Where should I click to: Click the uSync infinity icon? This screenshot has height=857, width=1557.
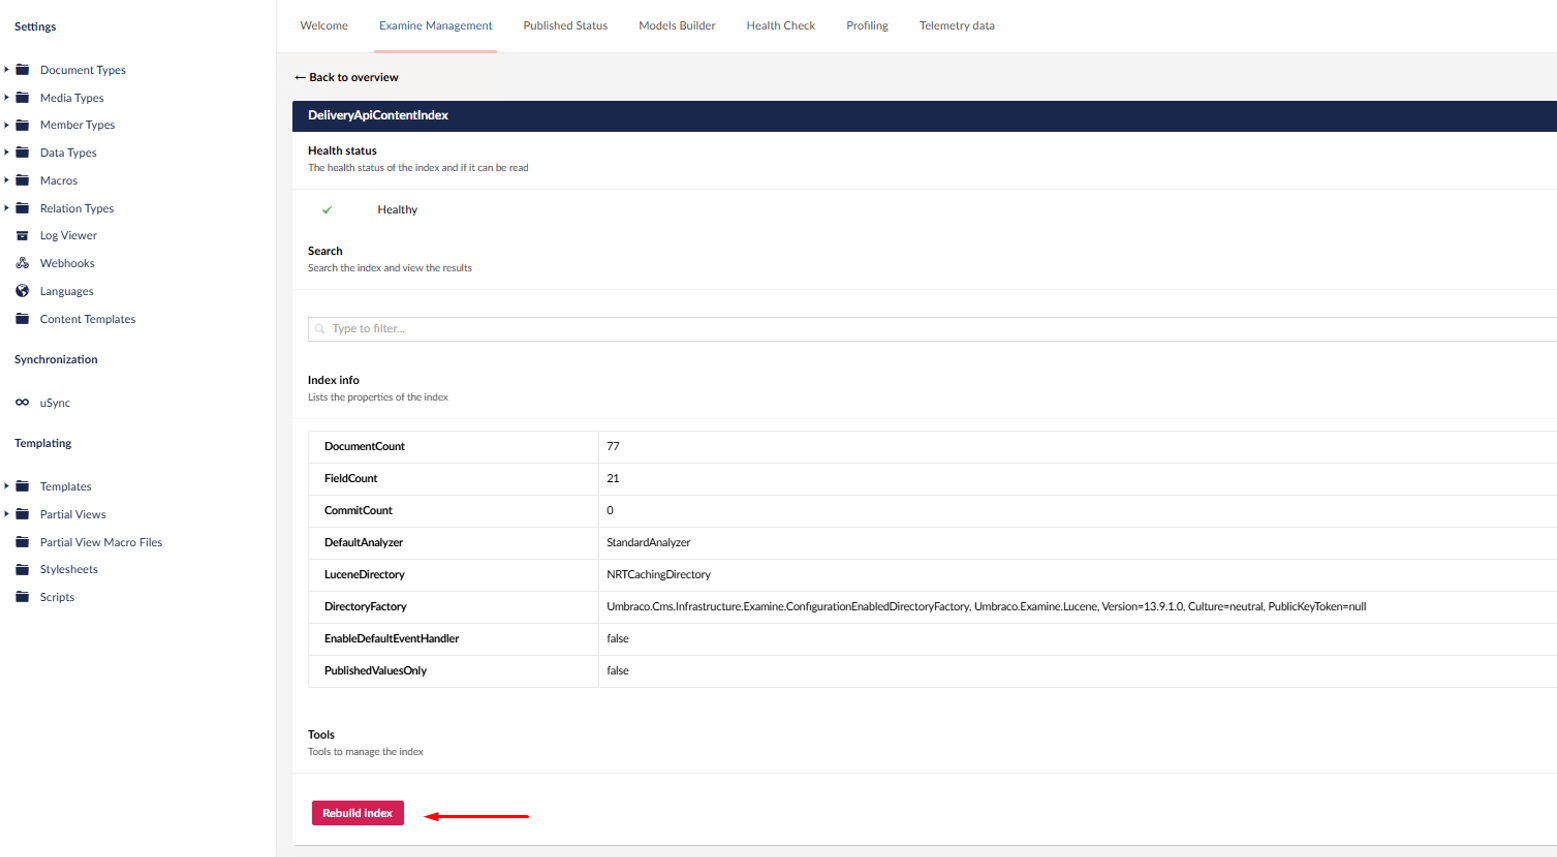pos(22,403)
